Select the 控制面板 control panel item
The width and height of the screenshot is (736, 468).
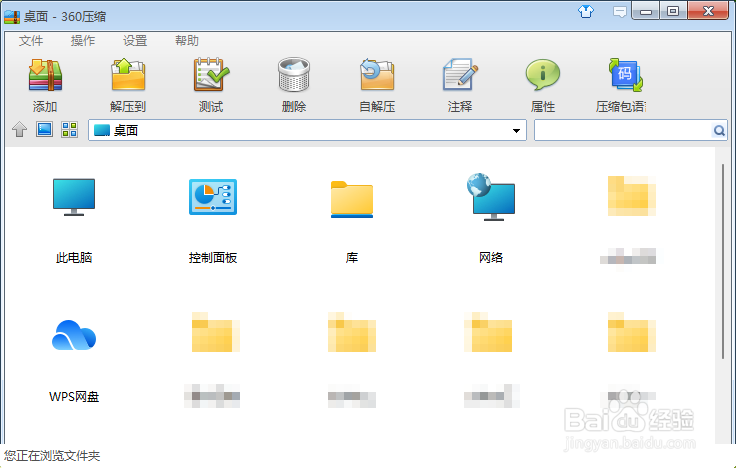coord(213,219)
